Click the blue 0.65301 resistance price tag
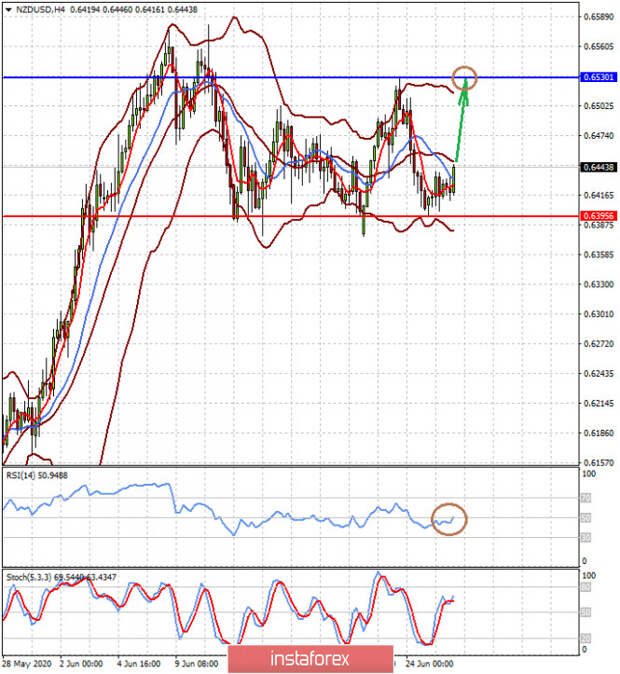 point(599,77)
